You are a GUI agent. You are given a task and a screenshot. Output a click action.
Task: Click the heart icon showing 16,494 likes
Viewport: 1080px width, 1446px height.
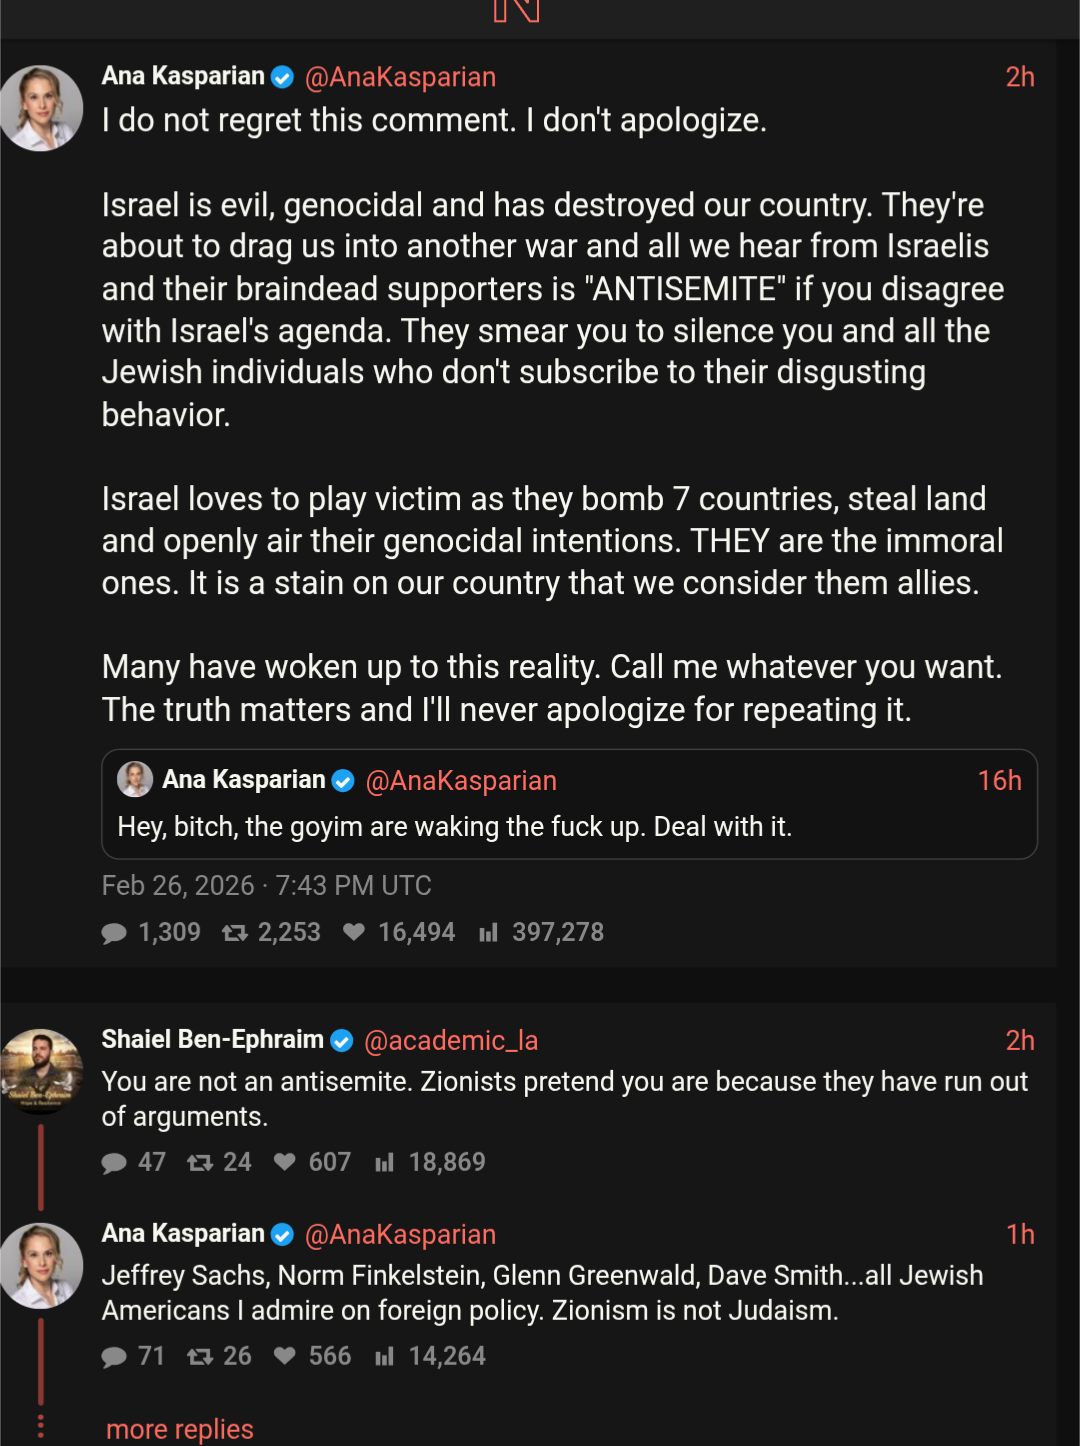click(354, 932)
